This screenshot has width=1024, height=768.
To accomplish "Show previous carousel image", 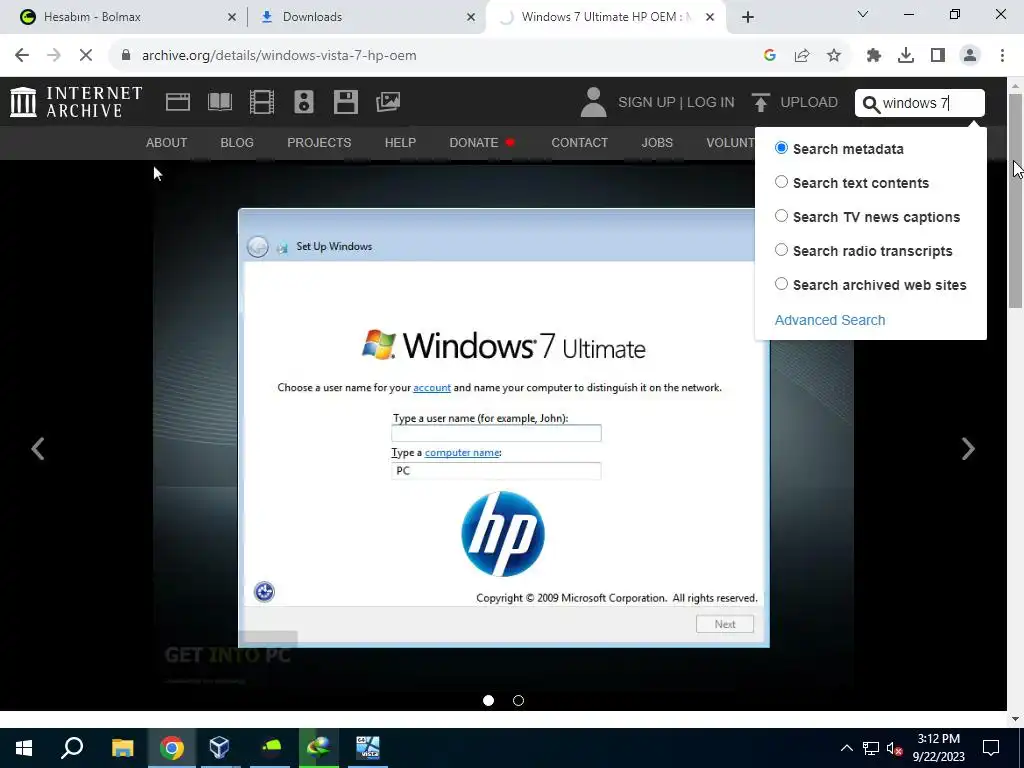I will point(38,449).
